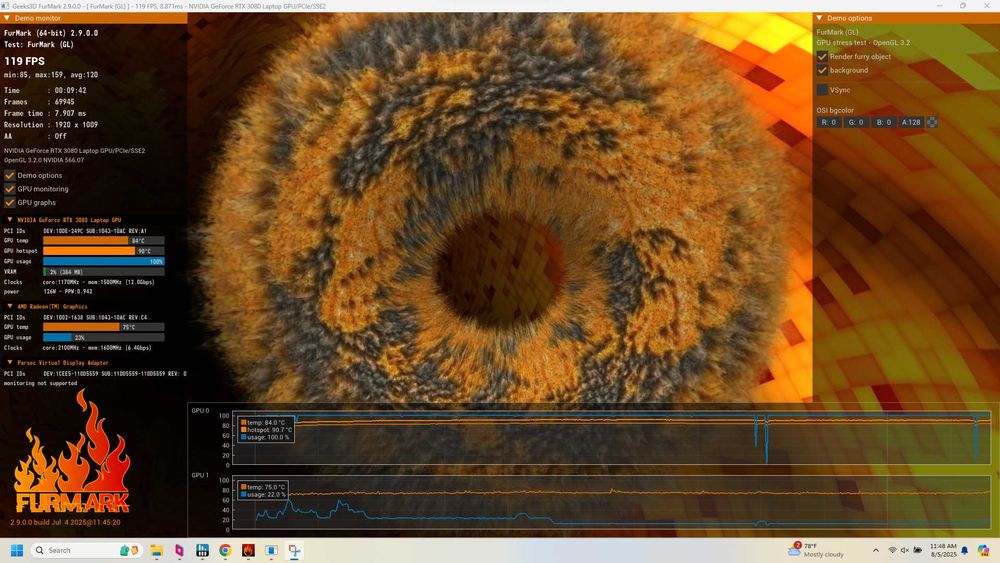Collapse Parsec Virtual Display Adapter section
This screenshot has width=1000, height=563.
coord(10,363)
